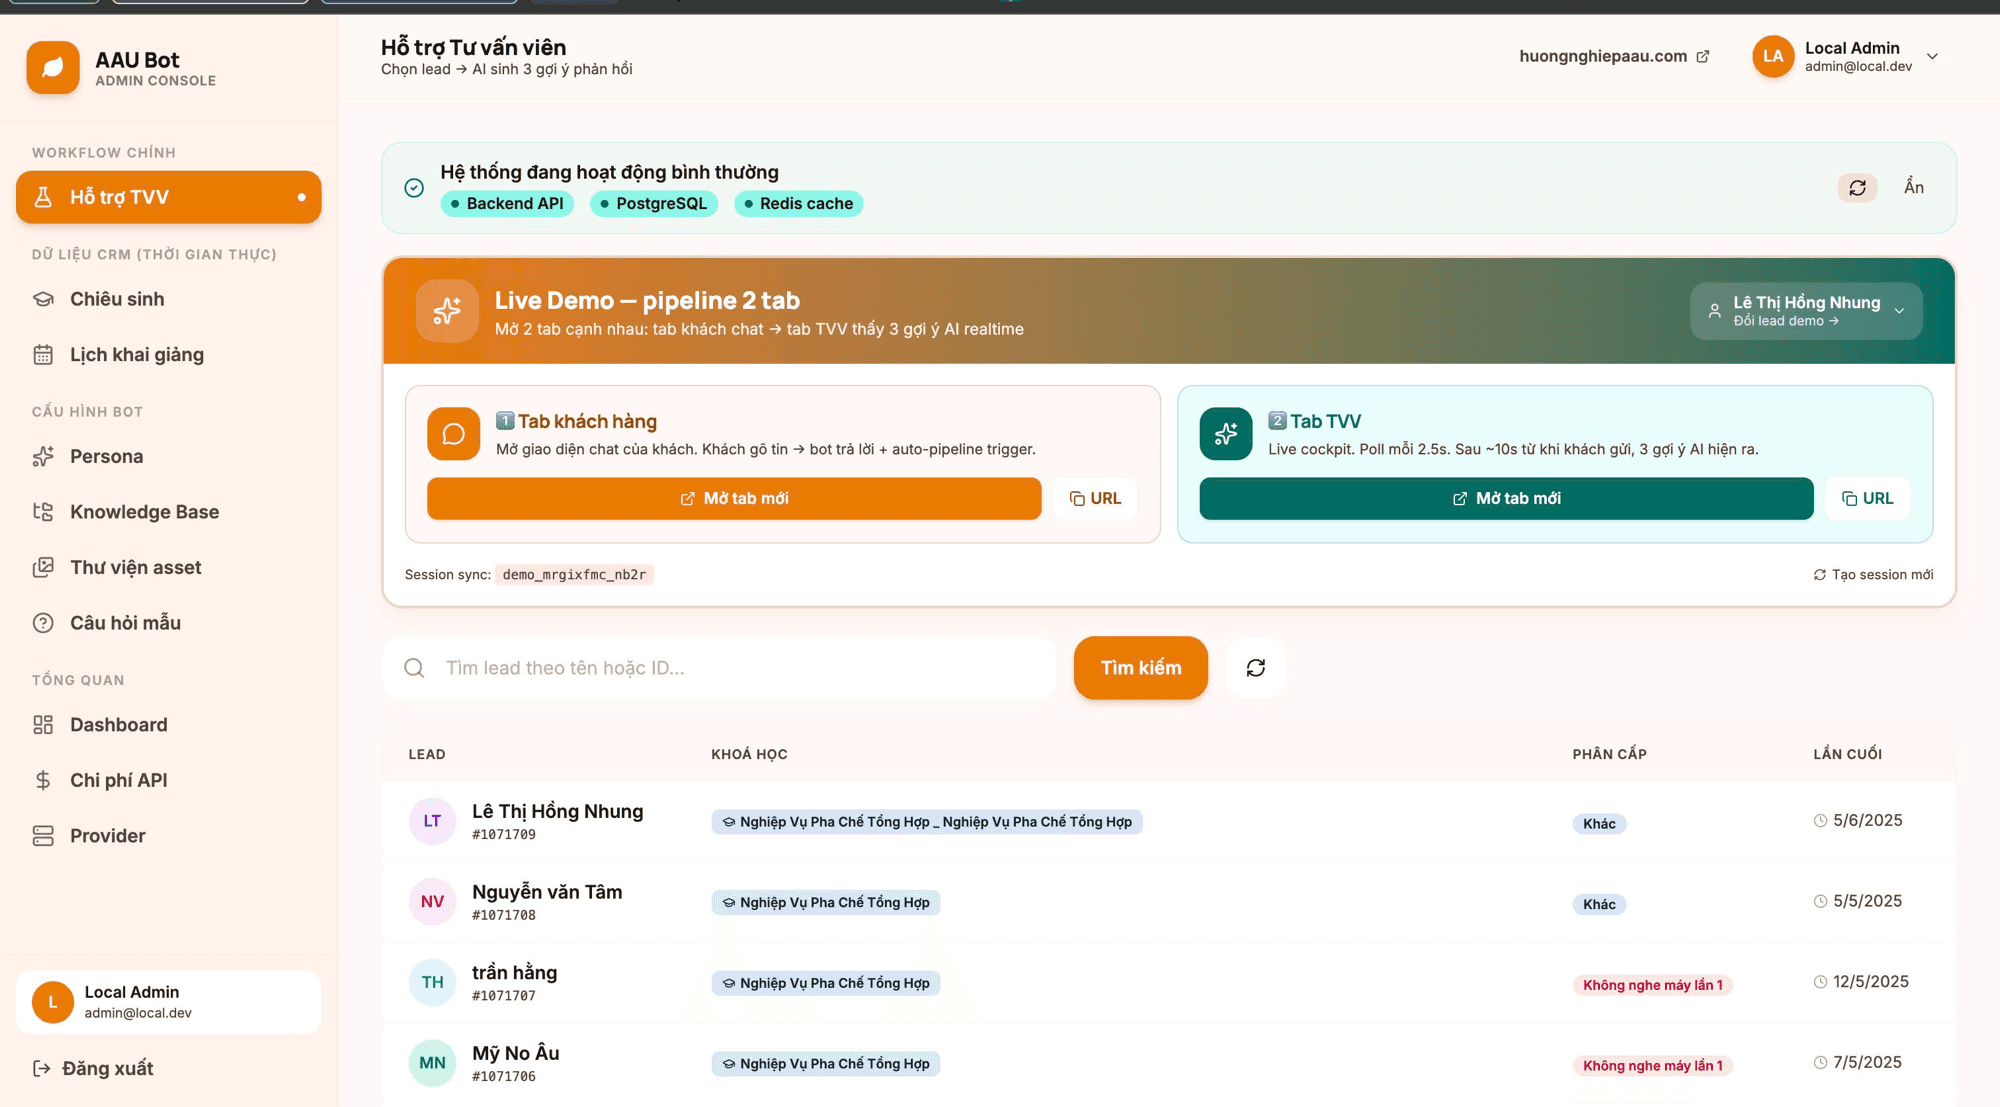Click the Câu hỏi mẫu question-mark icon
This screenshot has width=2000, height=1107.
pyautogui.click(x=43, y=623)
